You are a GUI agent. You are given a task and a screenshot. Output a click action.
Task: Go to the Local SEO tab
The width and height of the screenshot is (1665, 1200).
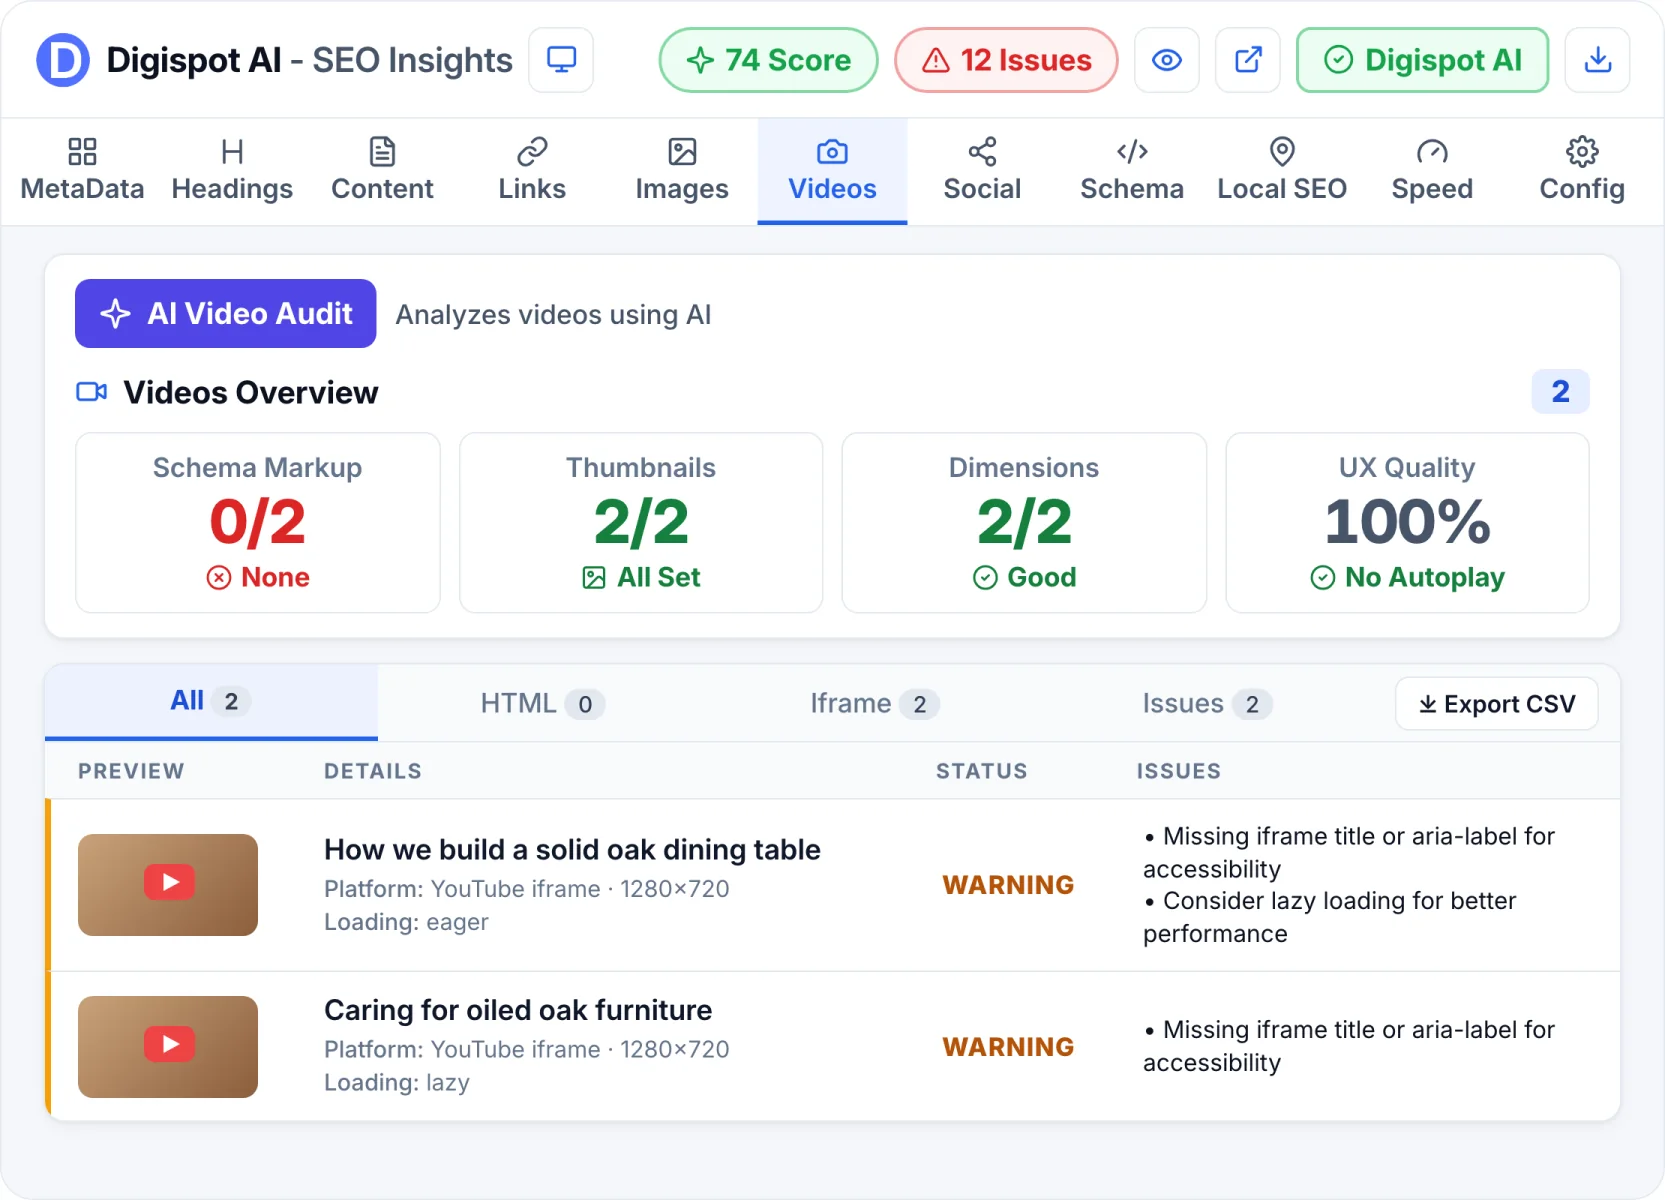[x=1282, y=171]
